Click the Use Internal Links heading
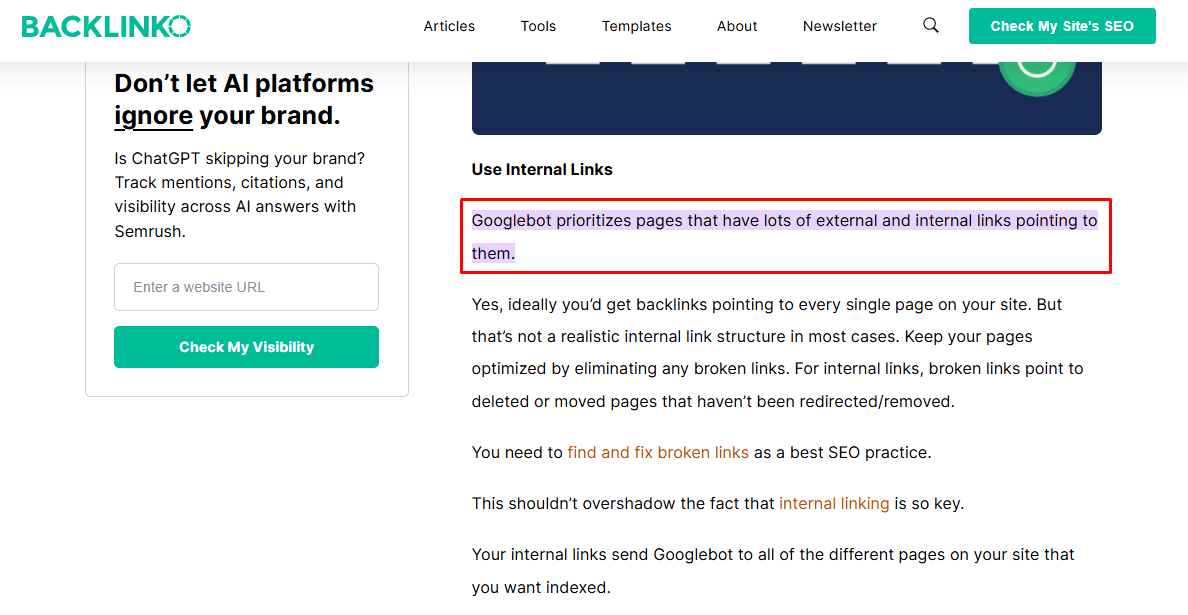The image size is (1188, 615). coord(542,169)
